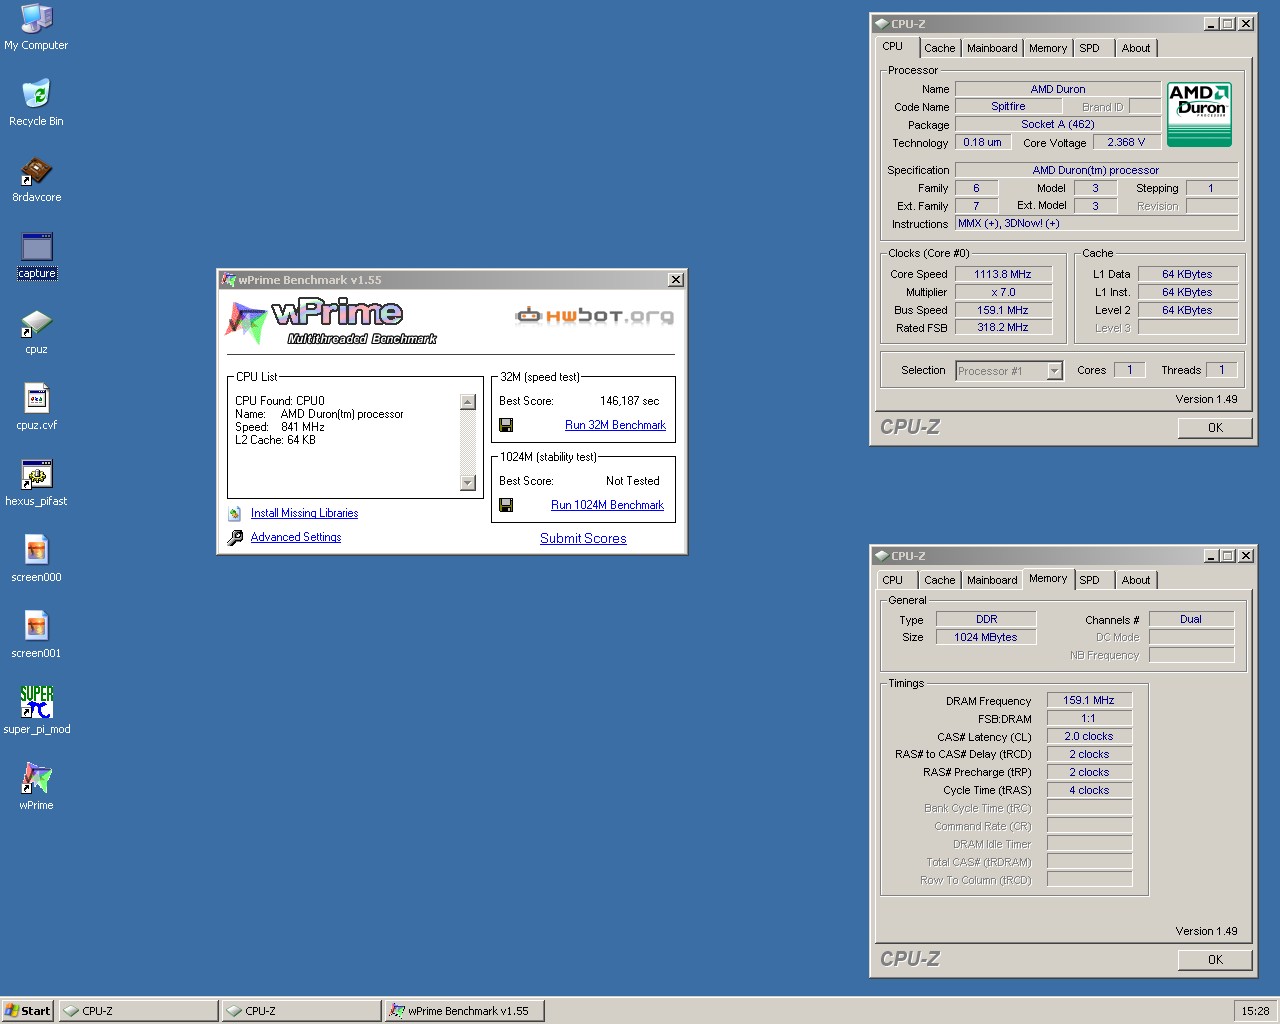Click the Install Missing Libraries icon
The width and height of the screenshot is (1280, 1024).
234,513
